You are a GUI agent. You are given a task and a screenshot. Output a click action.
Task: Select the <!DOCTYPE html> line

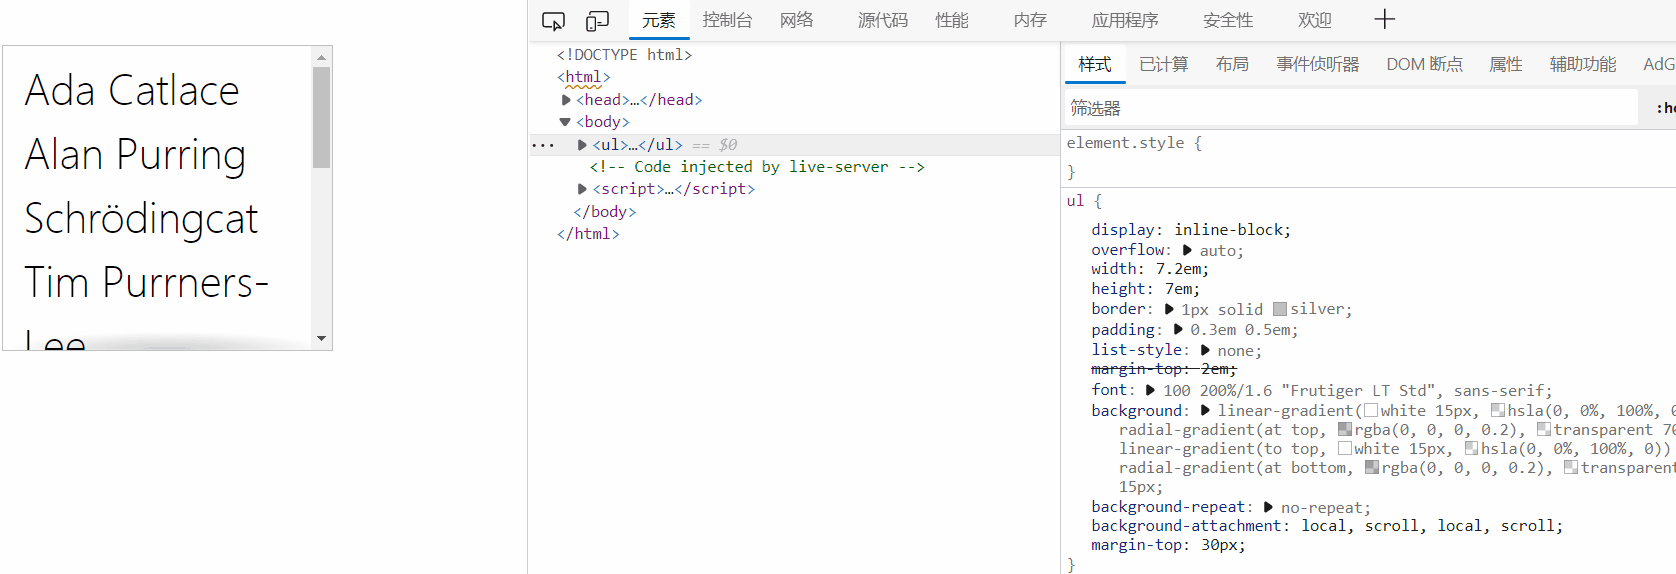click(x=624, y=55)
